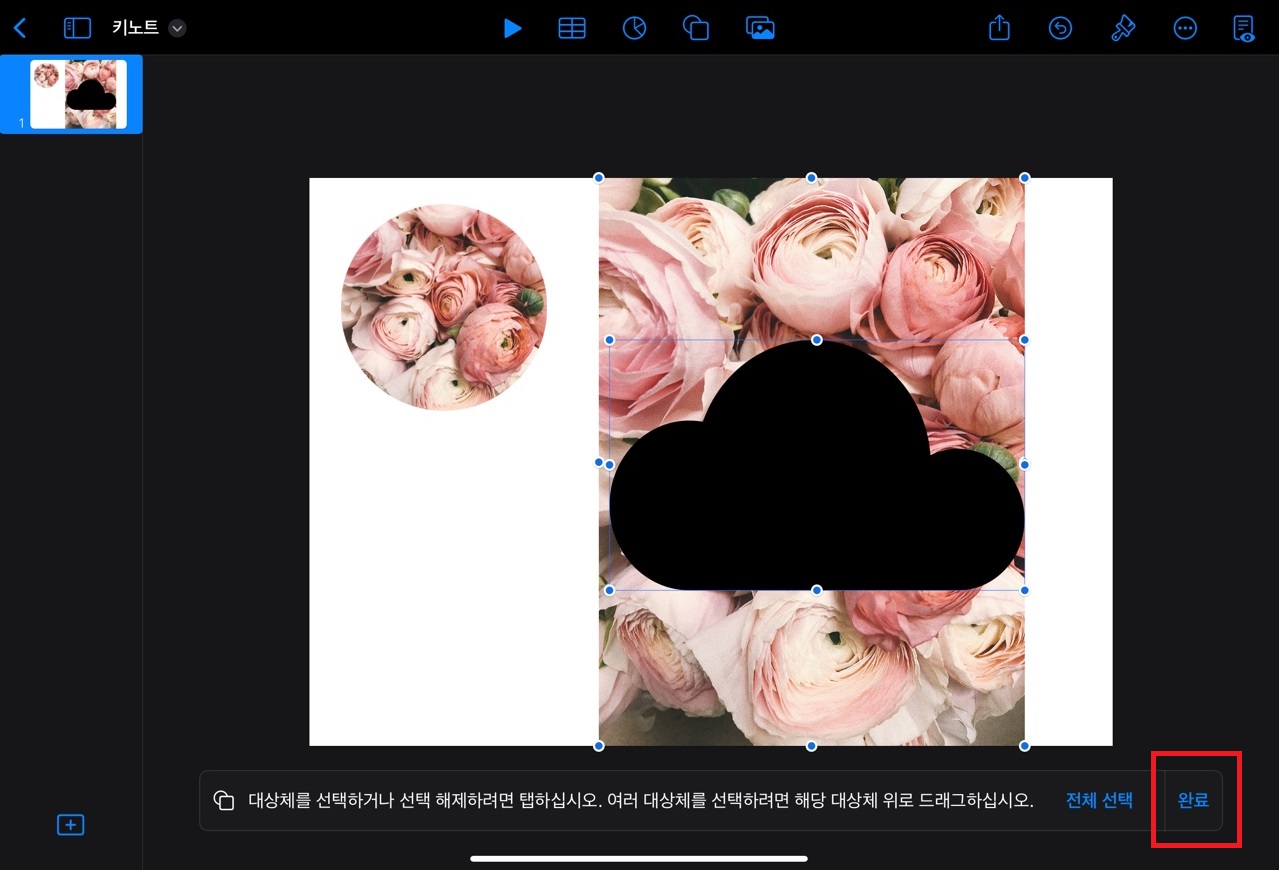Image resolution: width=1279 pixels, height=870 pixels.
Task: Tap the objects icon in the hint bar
Action: [224, 800]
